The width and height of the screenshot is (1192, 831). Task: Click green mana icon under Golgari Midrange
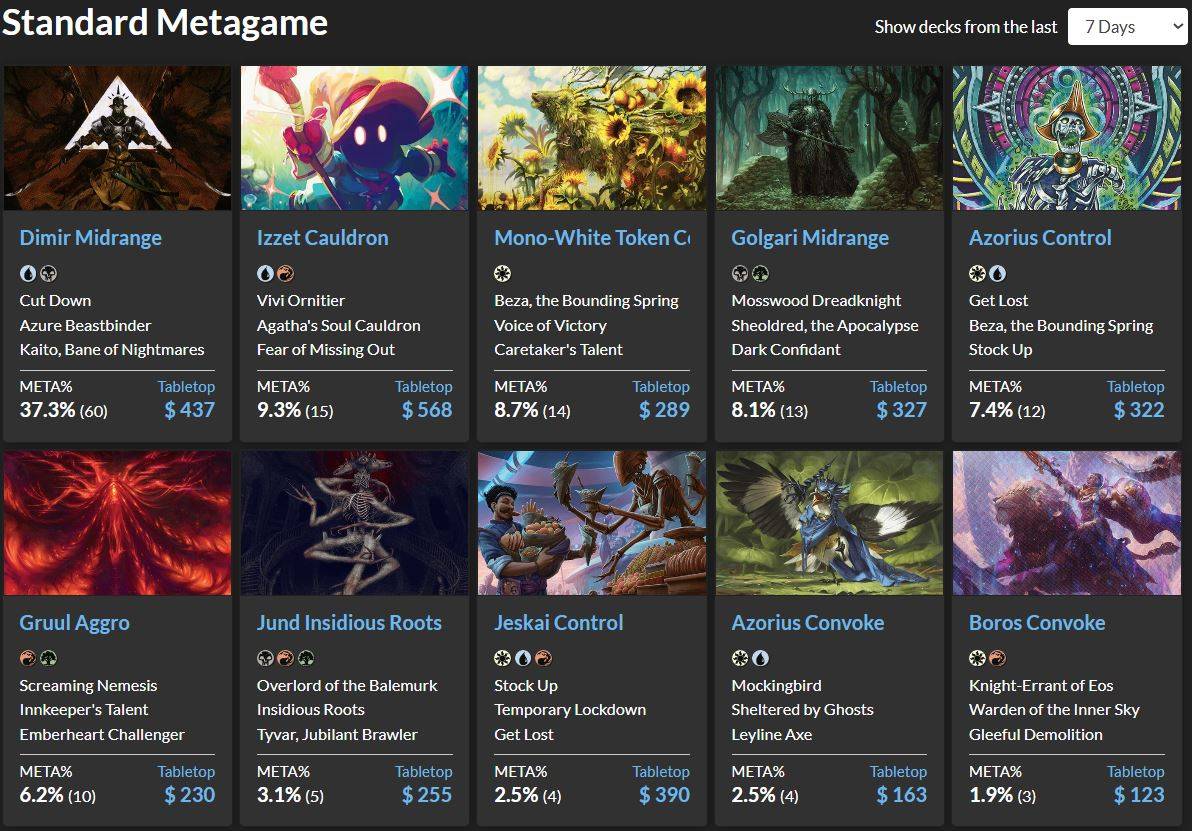coord(760,273)
